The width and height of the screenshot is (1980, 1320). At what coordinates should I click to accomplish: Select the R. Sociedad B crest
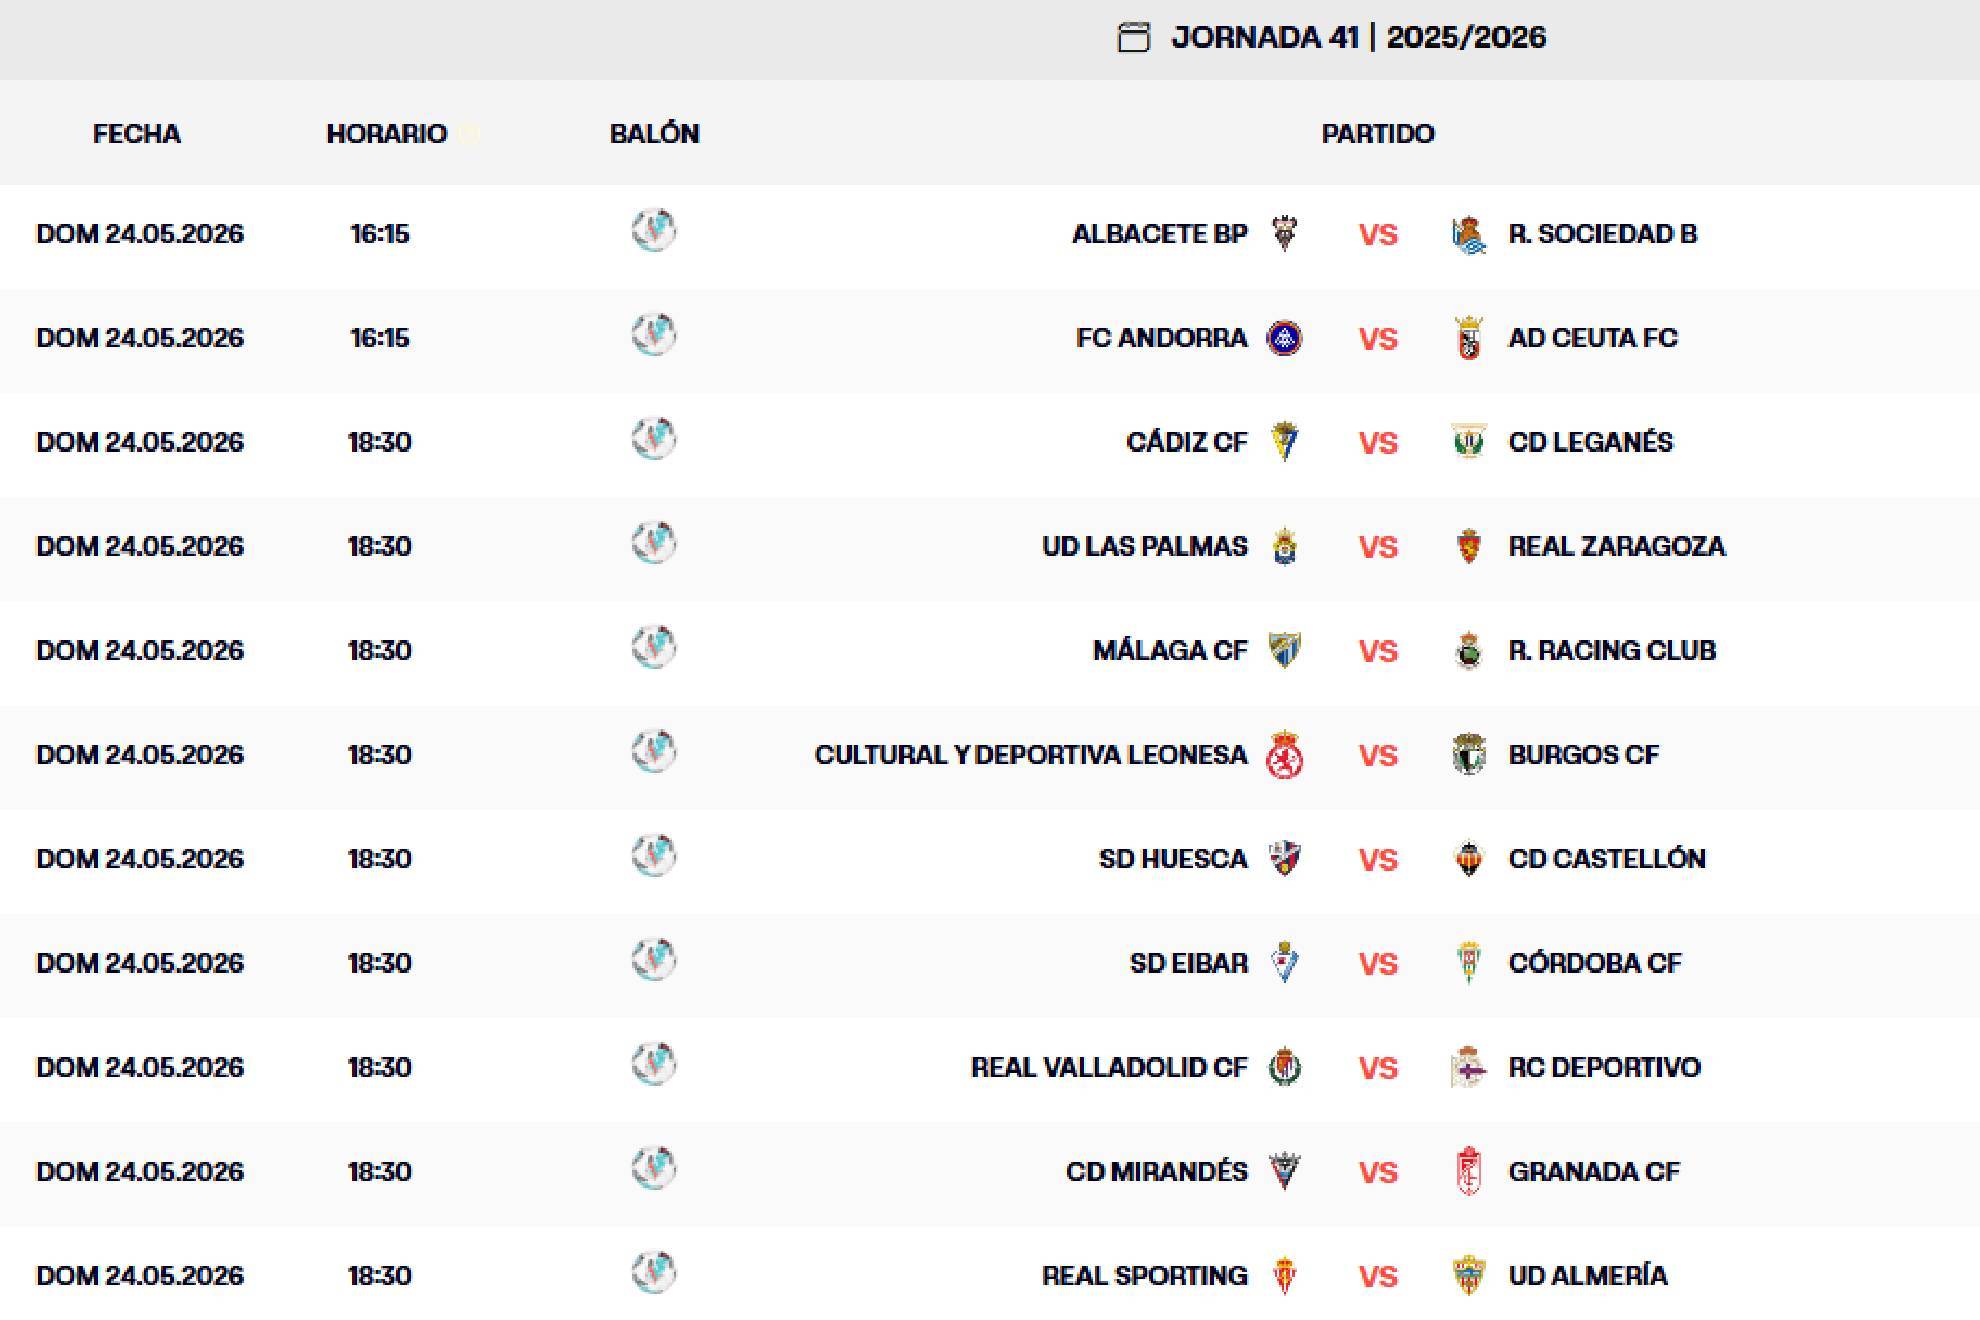pyautogui.click(x=1468, y=234)
